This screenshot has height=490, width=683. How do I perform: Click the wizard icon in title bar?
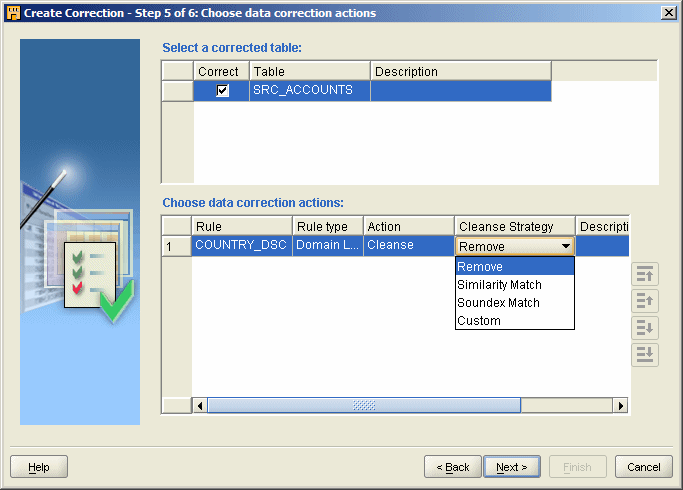pos(14,13)
